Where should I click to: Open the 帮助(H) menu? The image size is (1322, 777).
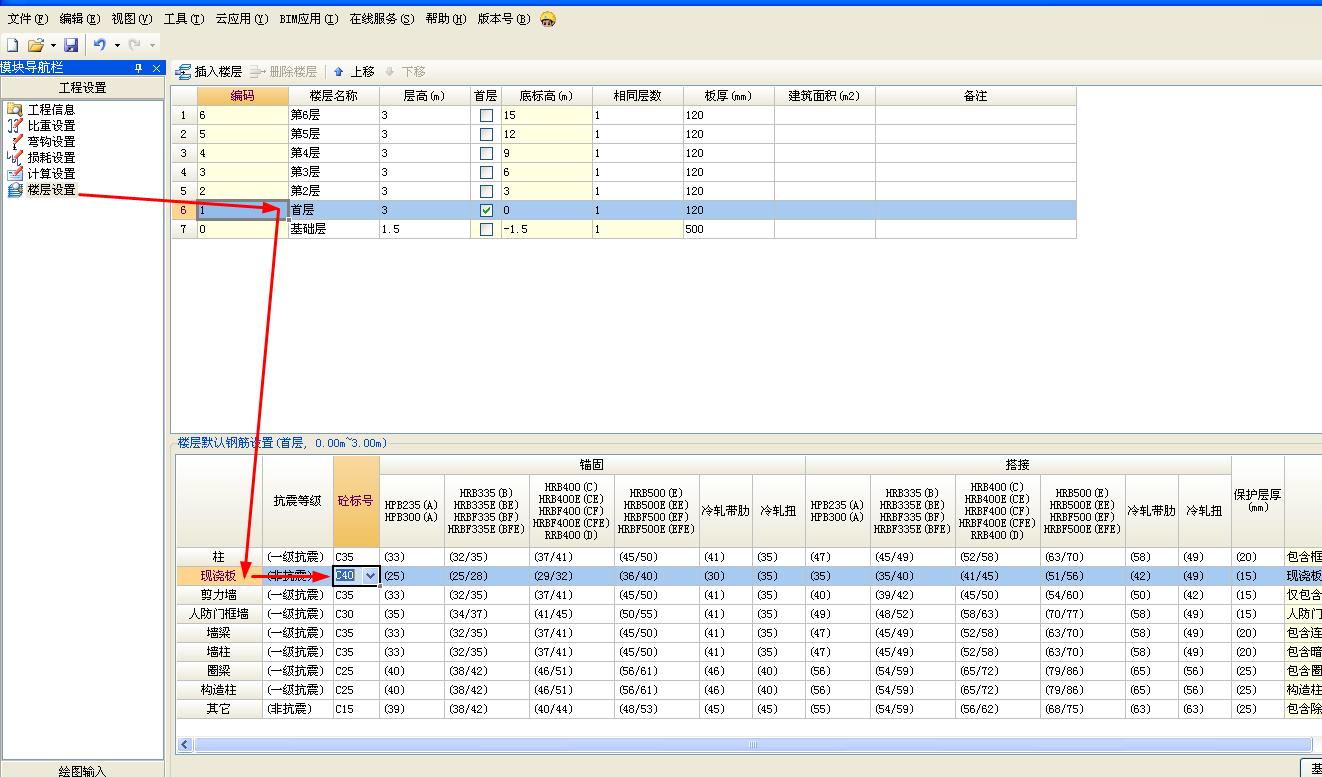445,19
